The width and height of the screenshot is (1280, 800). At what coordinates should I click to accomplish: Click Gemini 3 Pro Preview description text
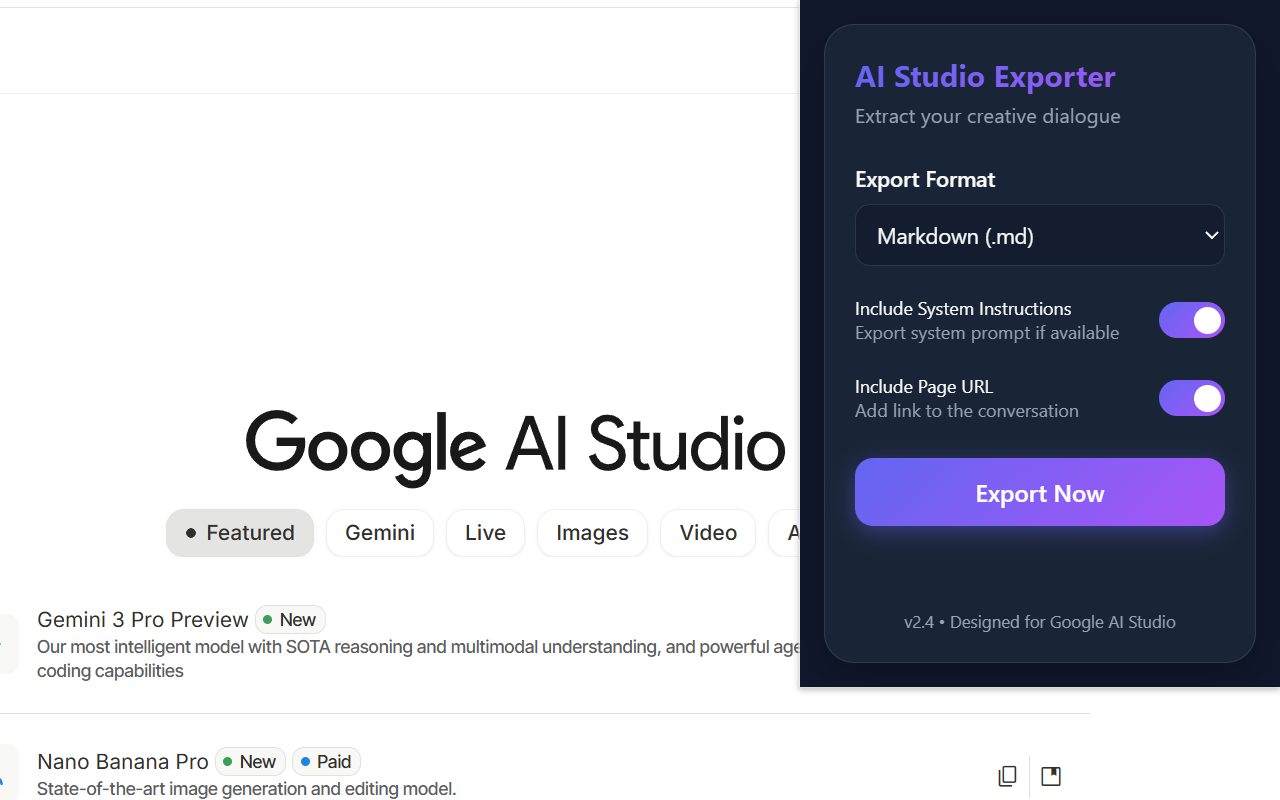point(418,659)
